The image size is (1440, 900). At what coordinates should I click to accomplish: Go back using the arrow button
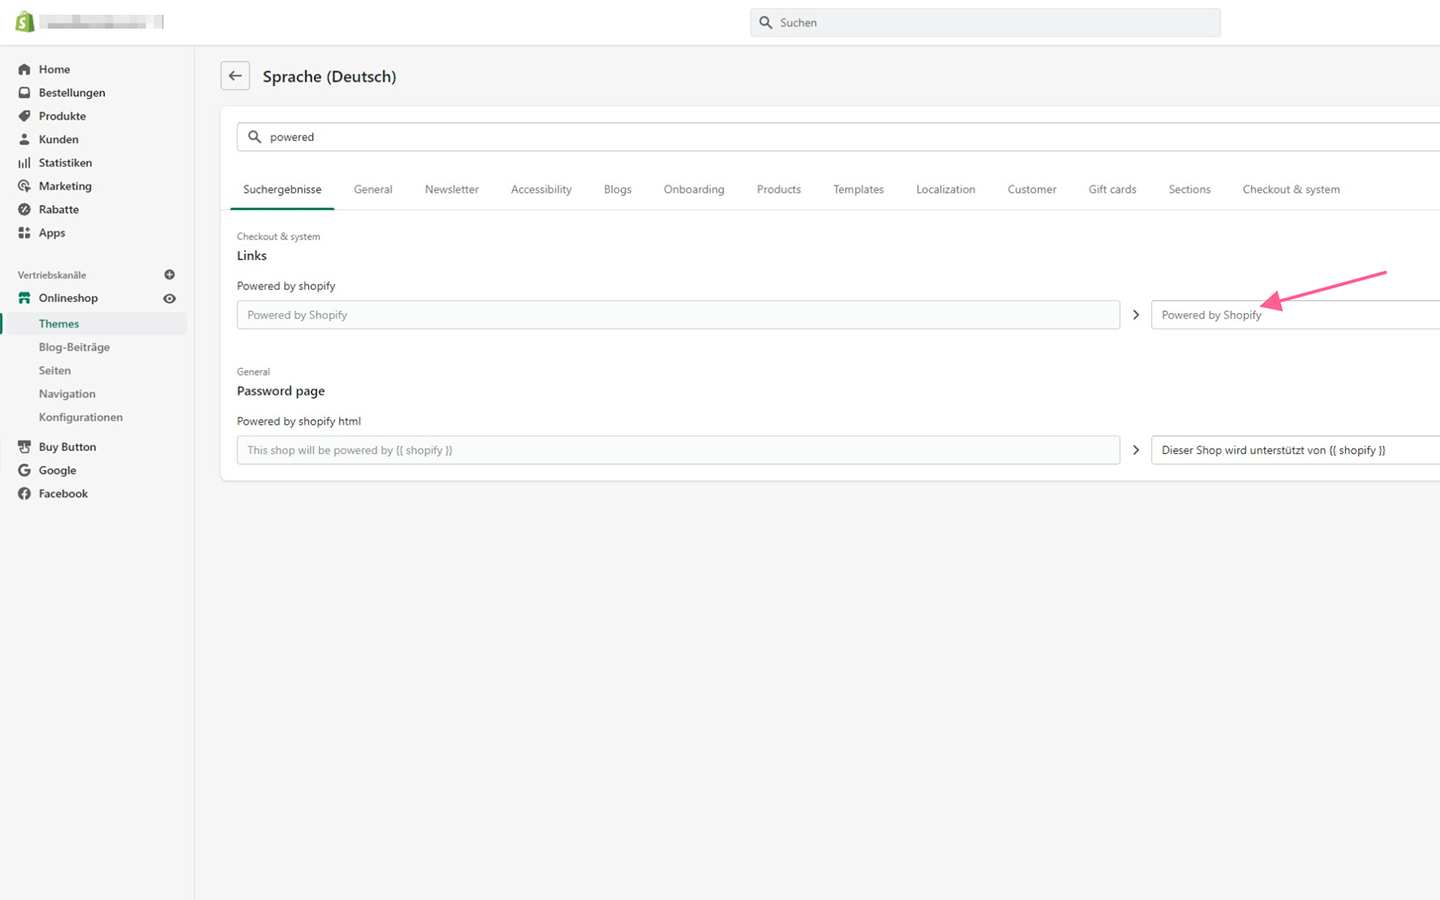coord(235,76)
